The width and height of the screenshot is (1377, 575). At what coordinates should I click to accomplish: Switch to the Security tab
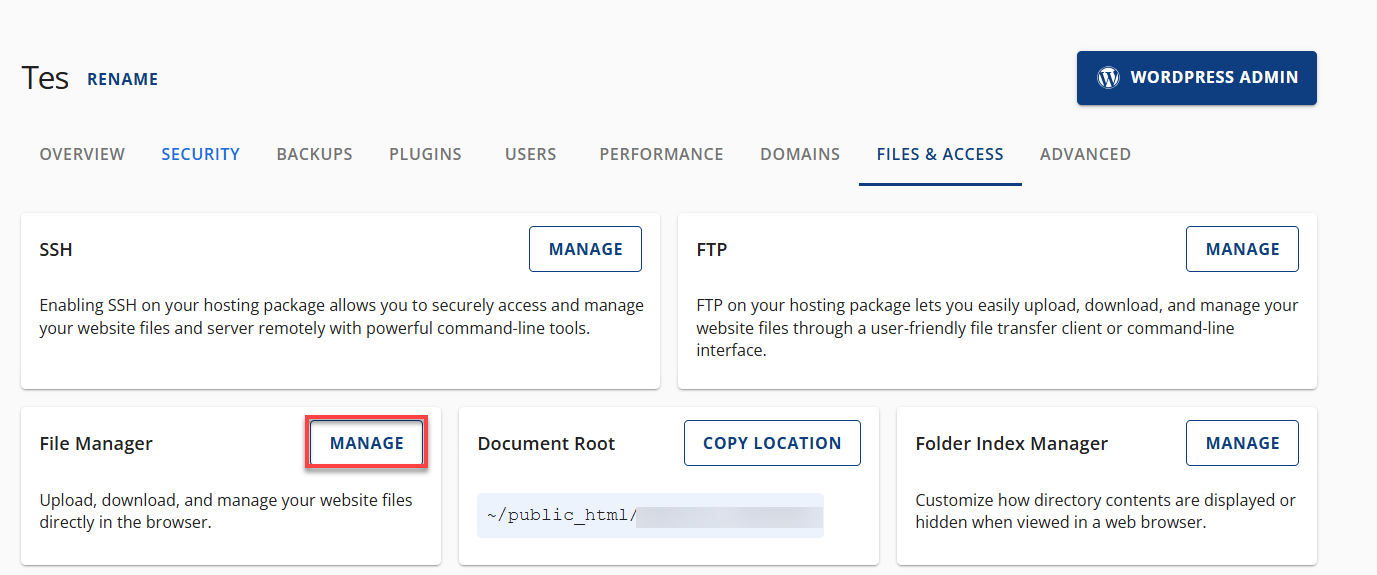(200, 154)
